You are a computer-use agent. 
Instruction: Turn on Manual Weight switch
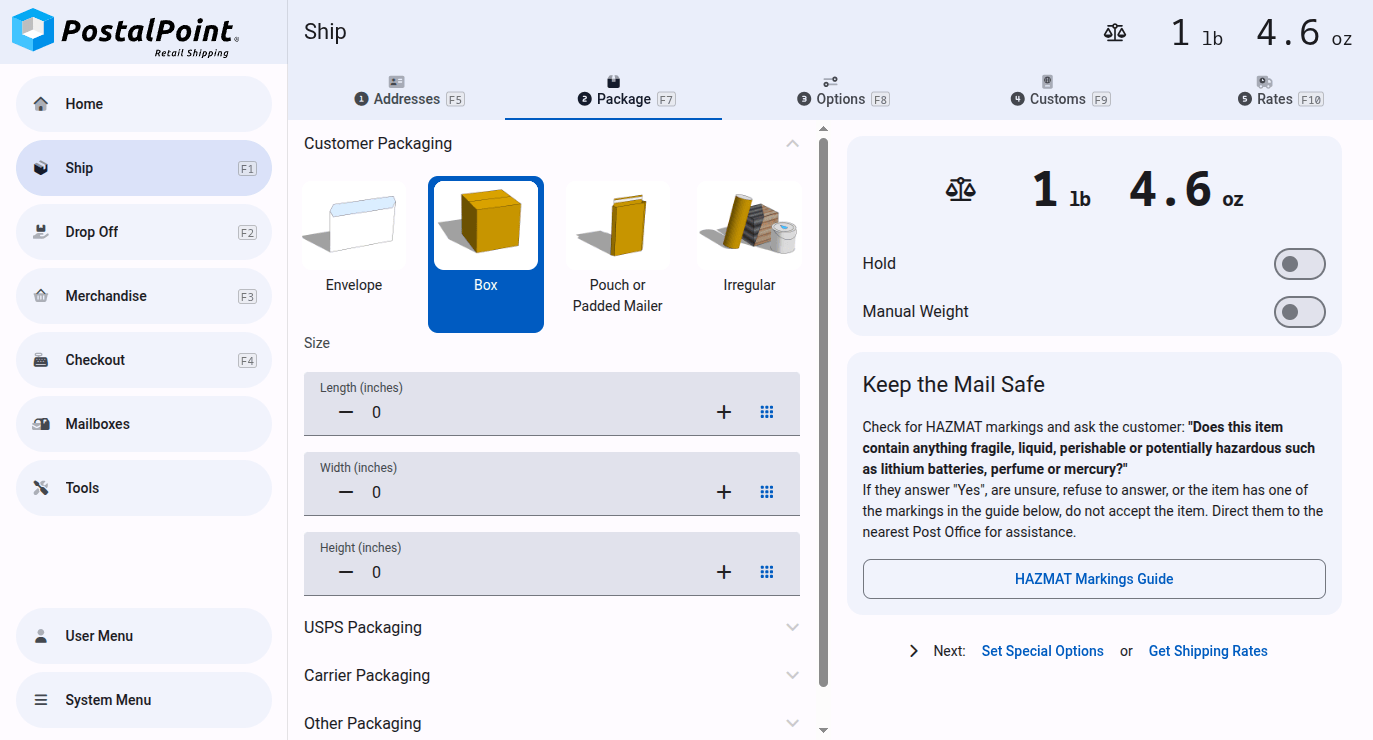(x=1299, y=312)
